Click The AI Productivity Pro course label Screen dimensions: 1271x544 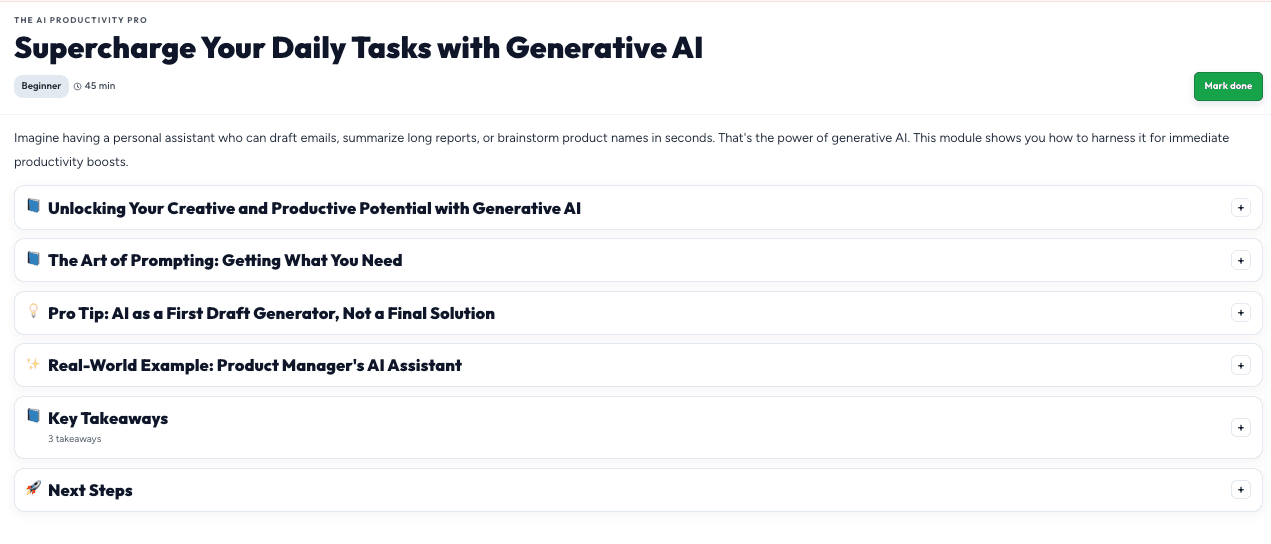click(80, 20)
